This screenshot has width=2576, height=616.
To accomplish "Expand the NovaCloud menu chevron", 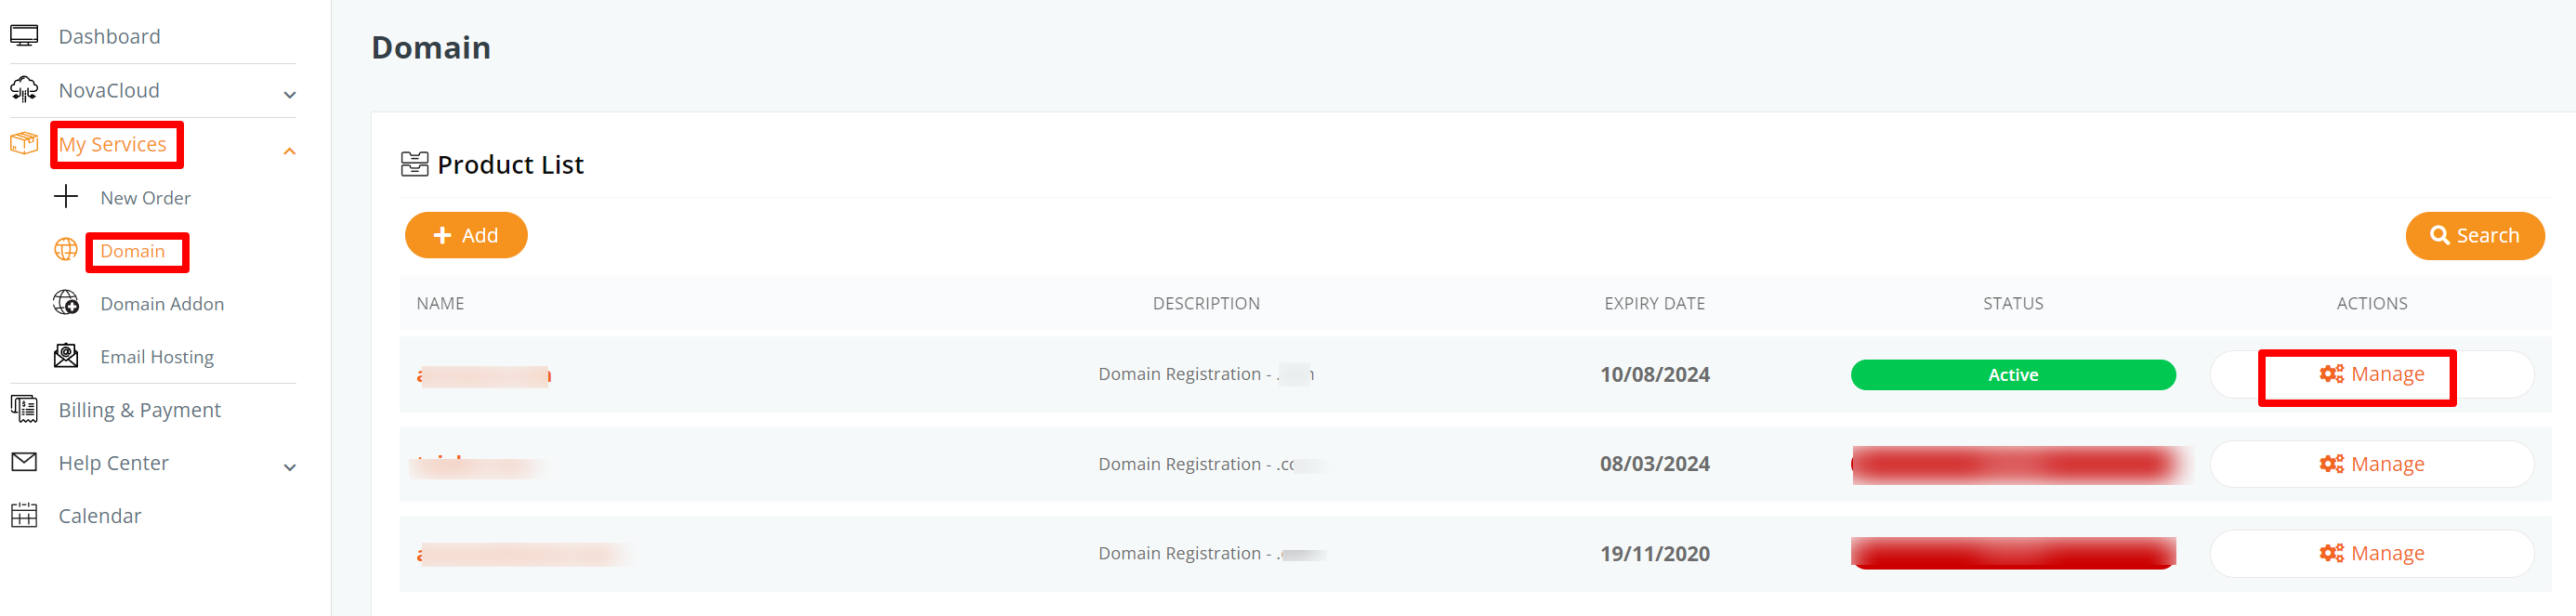I will [x=290, y=96].
